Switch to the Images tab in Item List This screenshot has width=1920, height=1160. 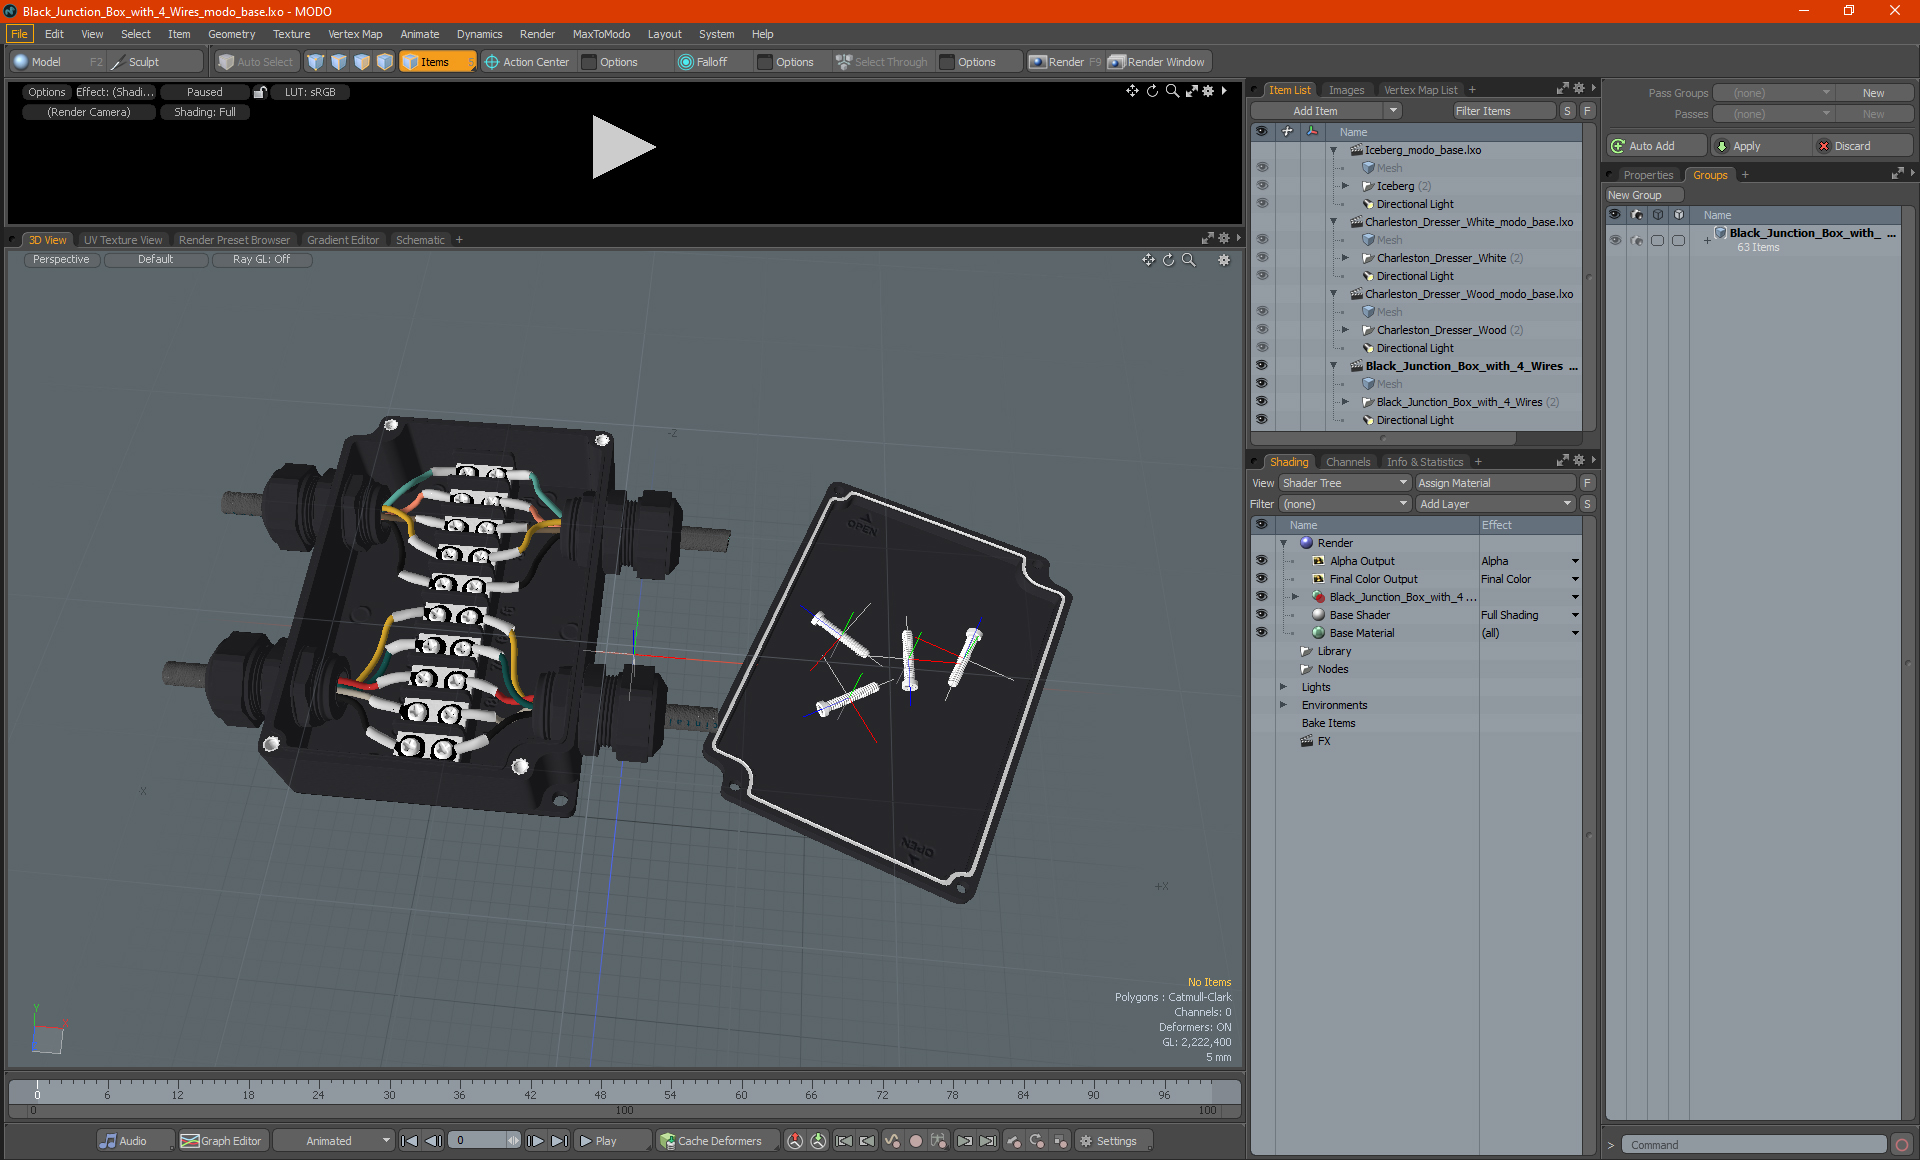1345,88
